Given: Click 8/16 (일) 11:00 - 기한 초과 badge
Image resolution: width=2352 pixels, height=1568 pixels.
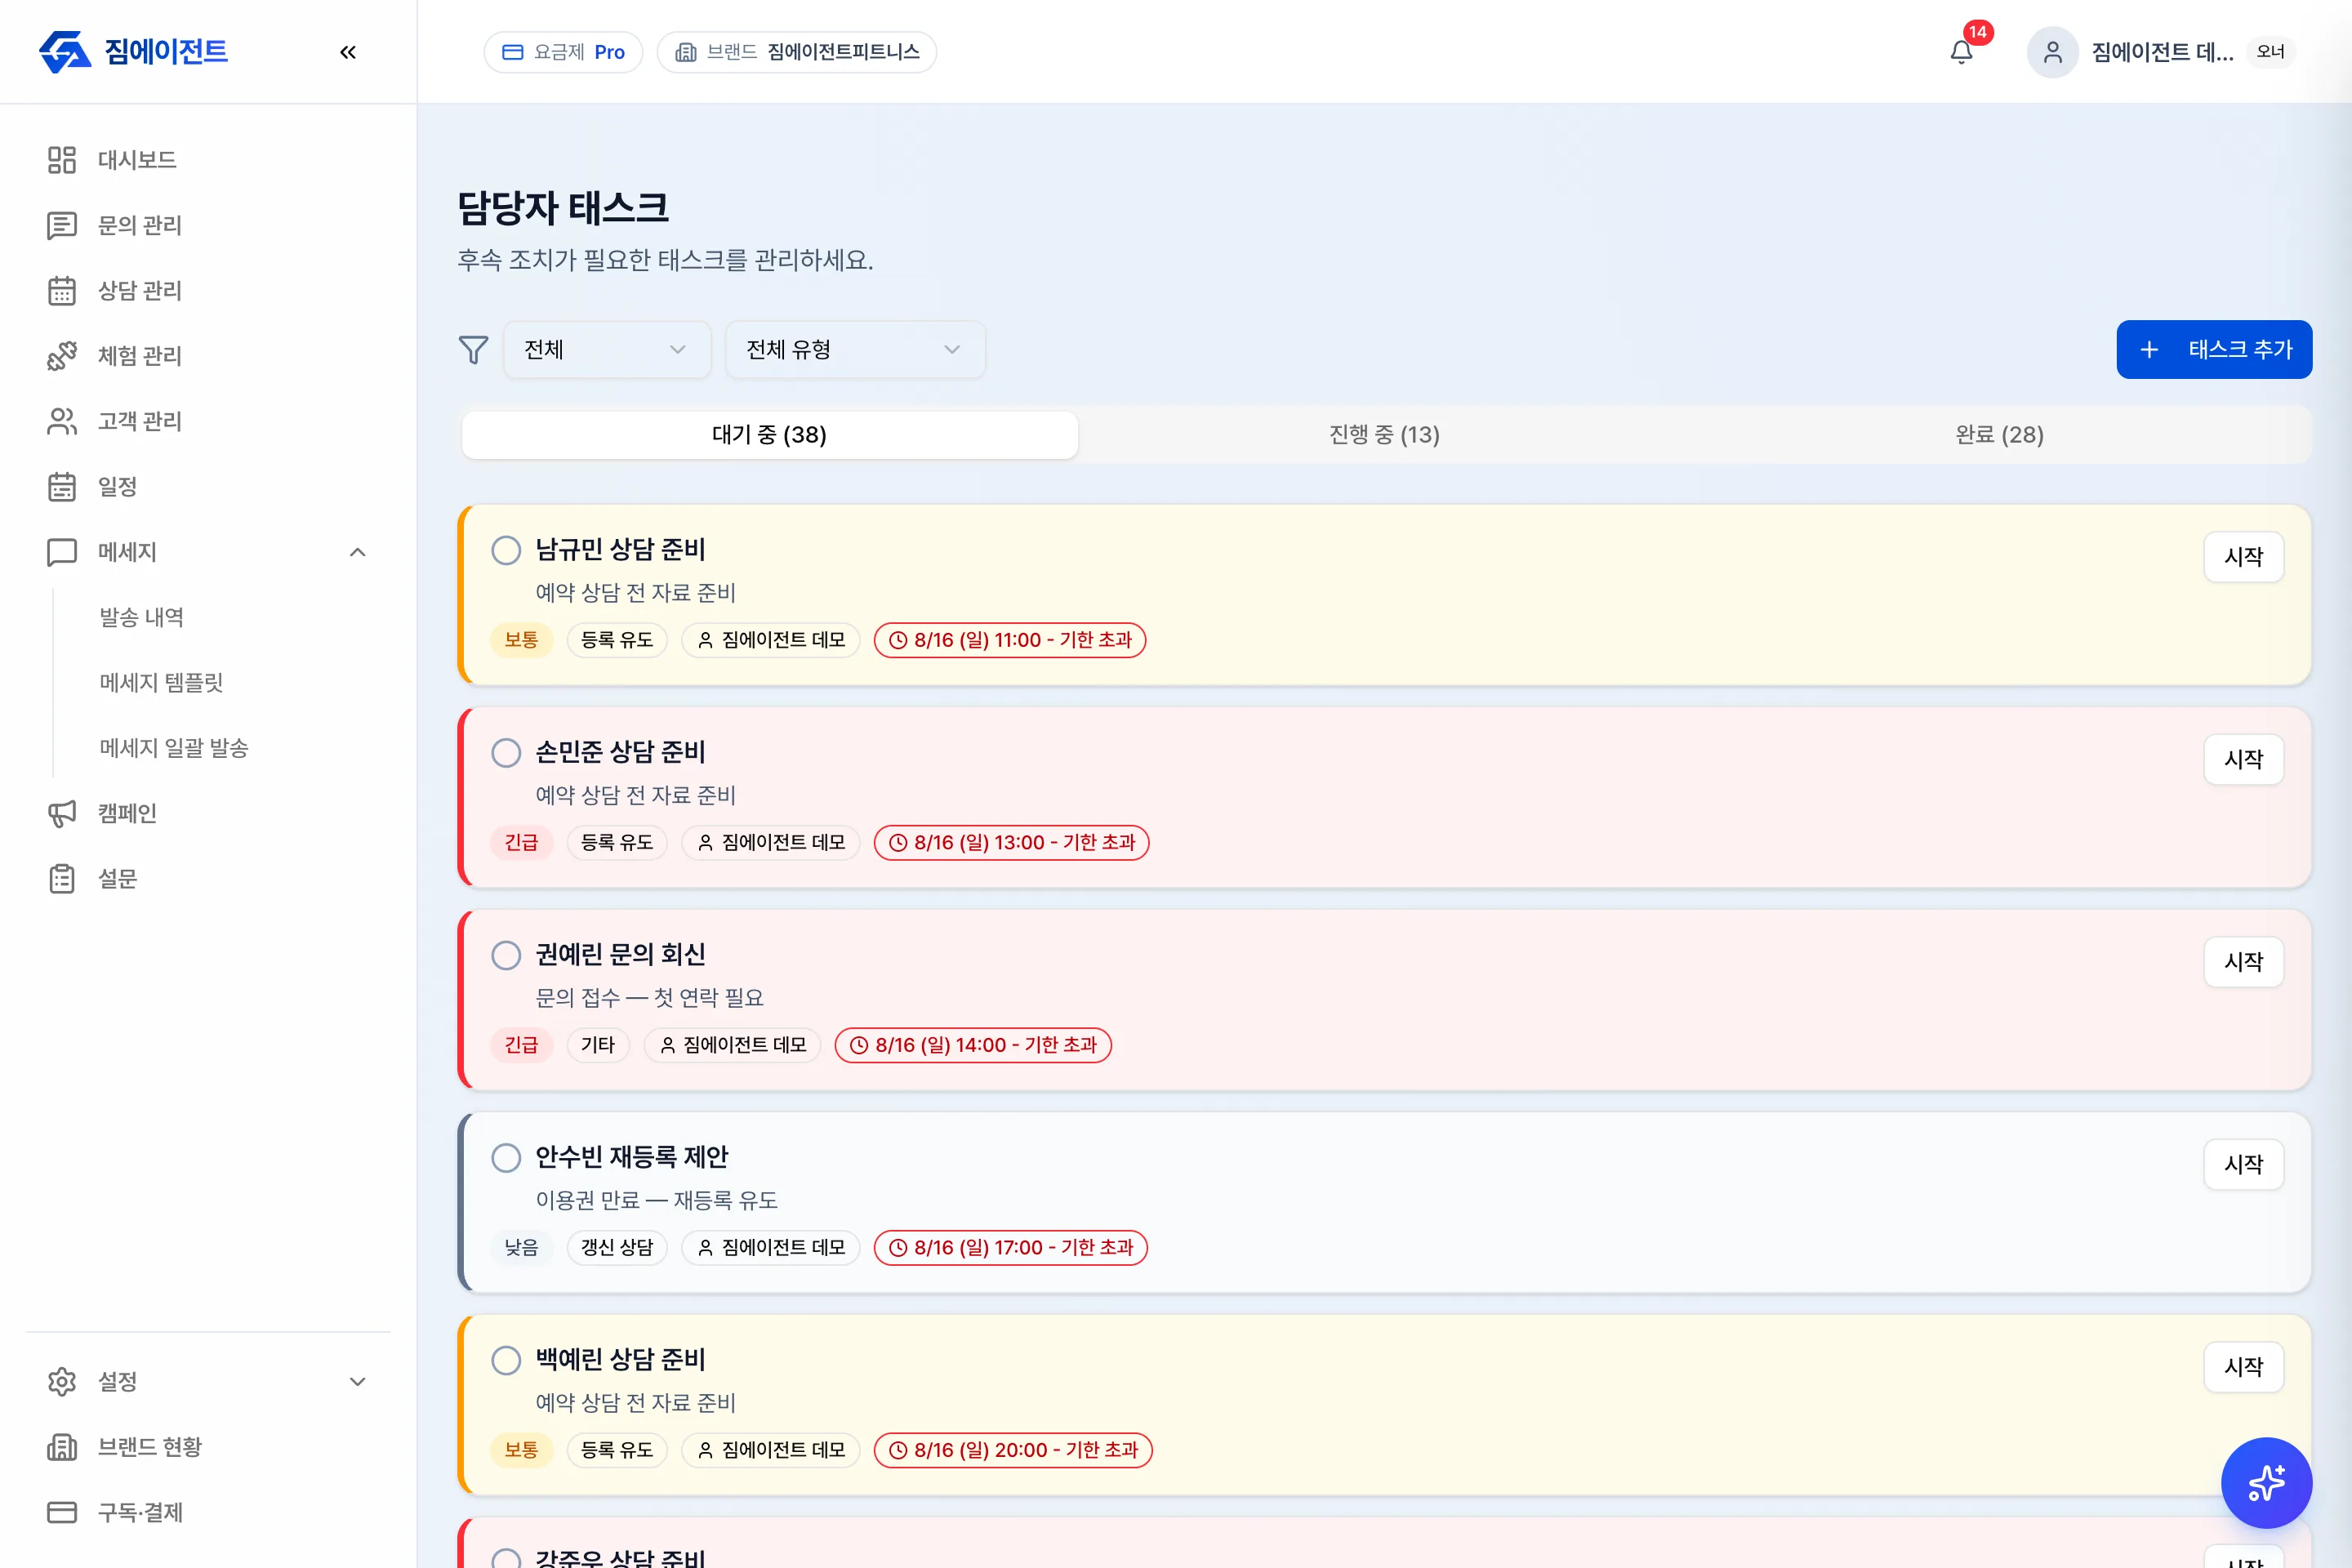Looking at the screenshot, I should [1010, 640].
